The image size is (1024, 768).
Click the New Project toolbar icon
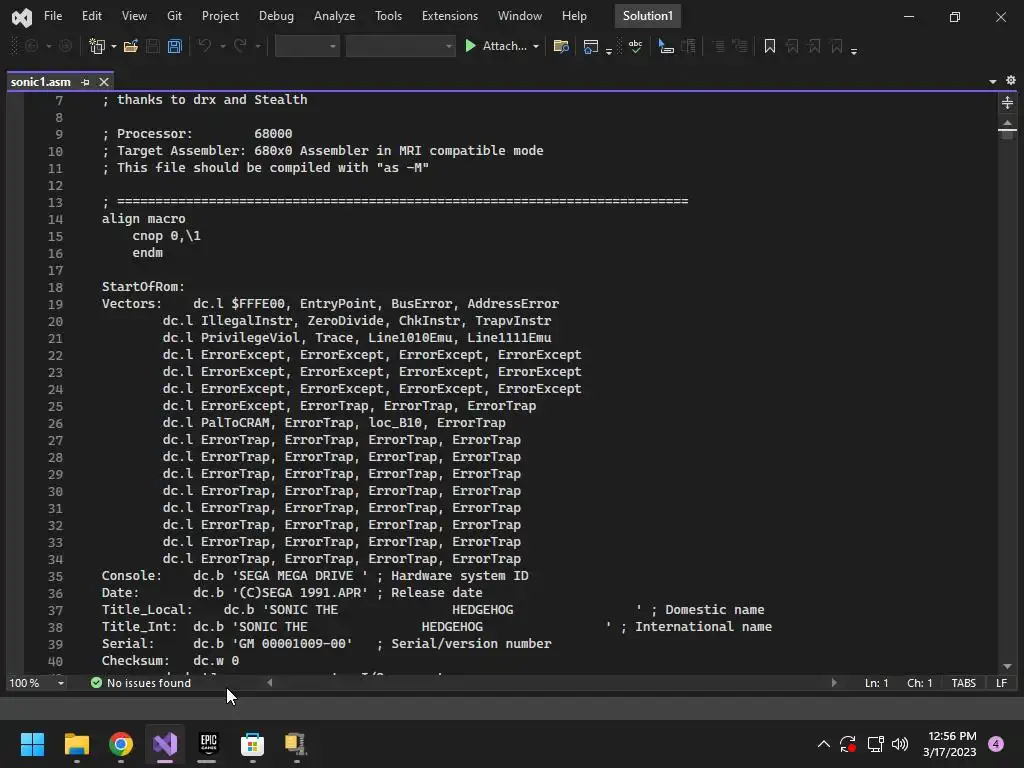97,46
